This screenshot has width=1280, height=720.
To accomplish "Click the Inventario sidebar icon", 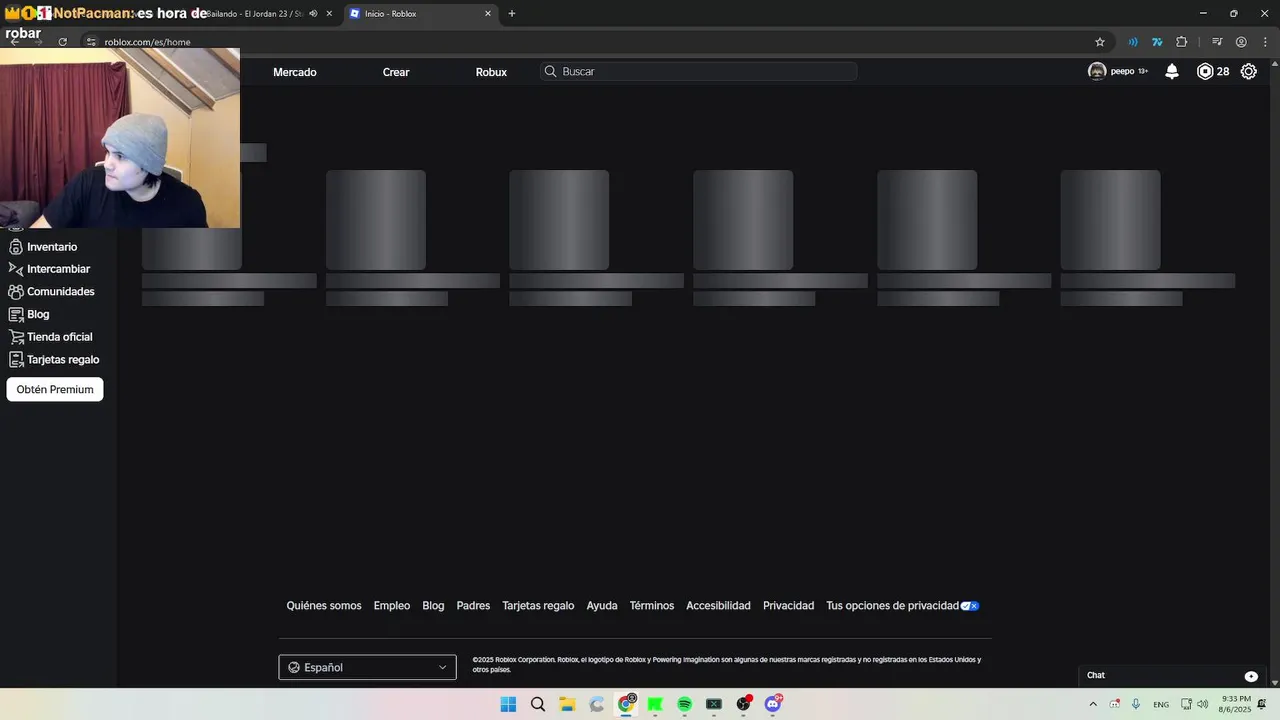I will (x=15, y=247).
